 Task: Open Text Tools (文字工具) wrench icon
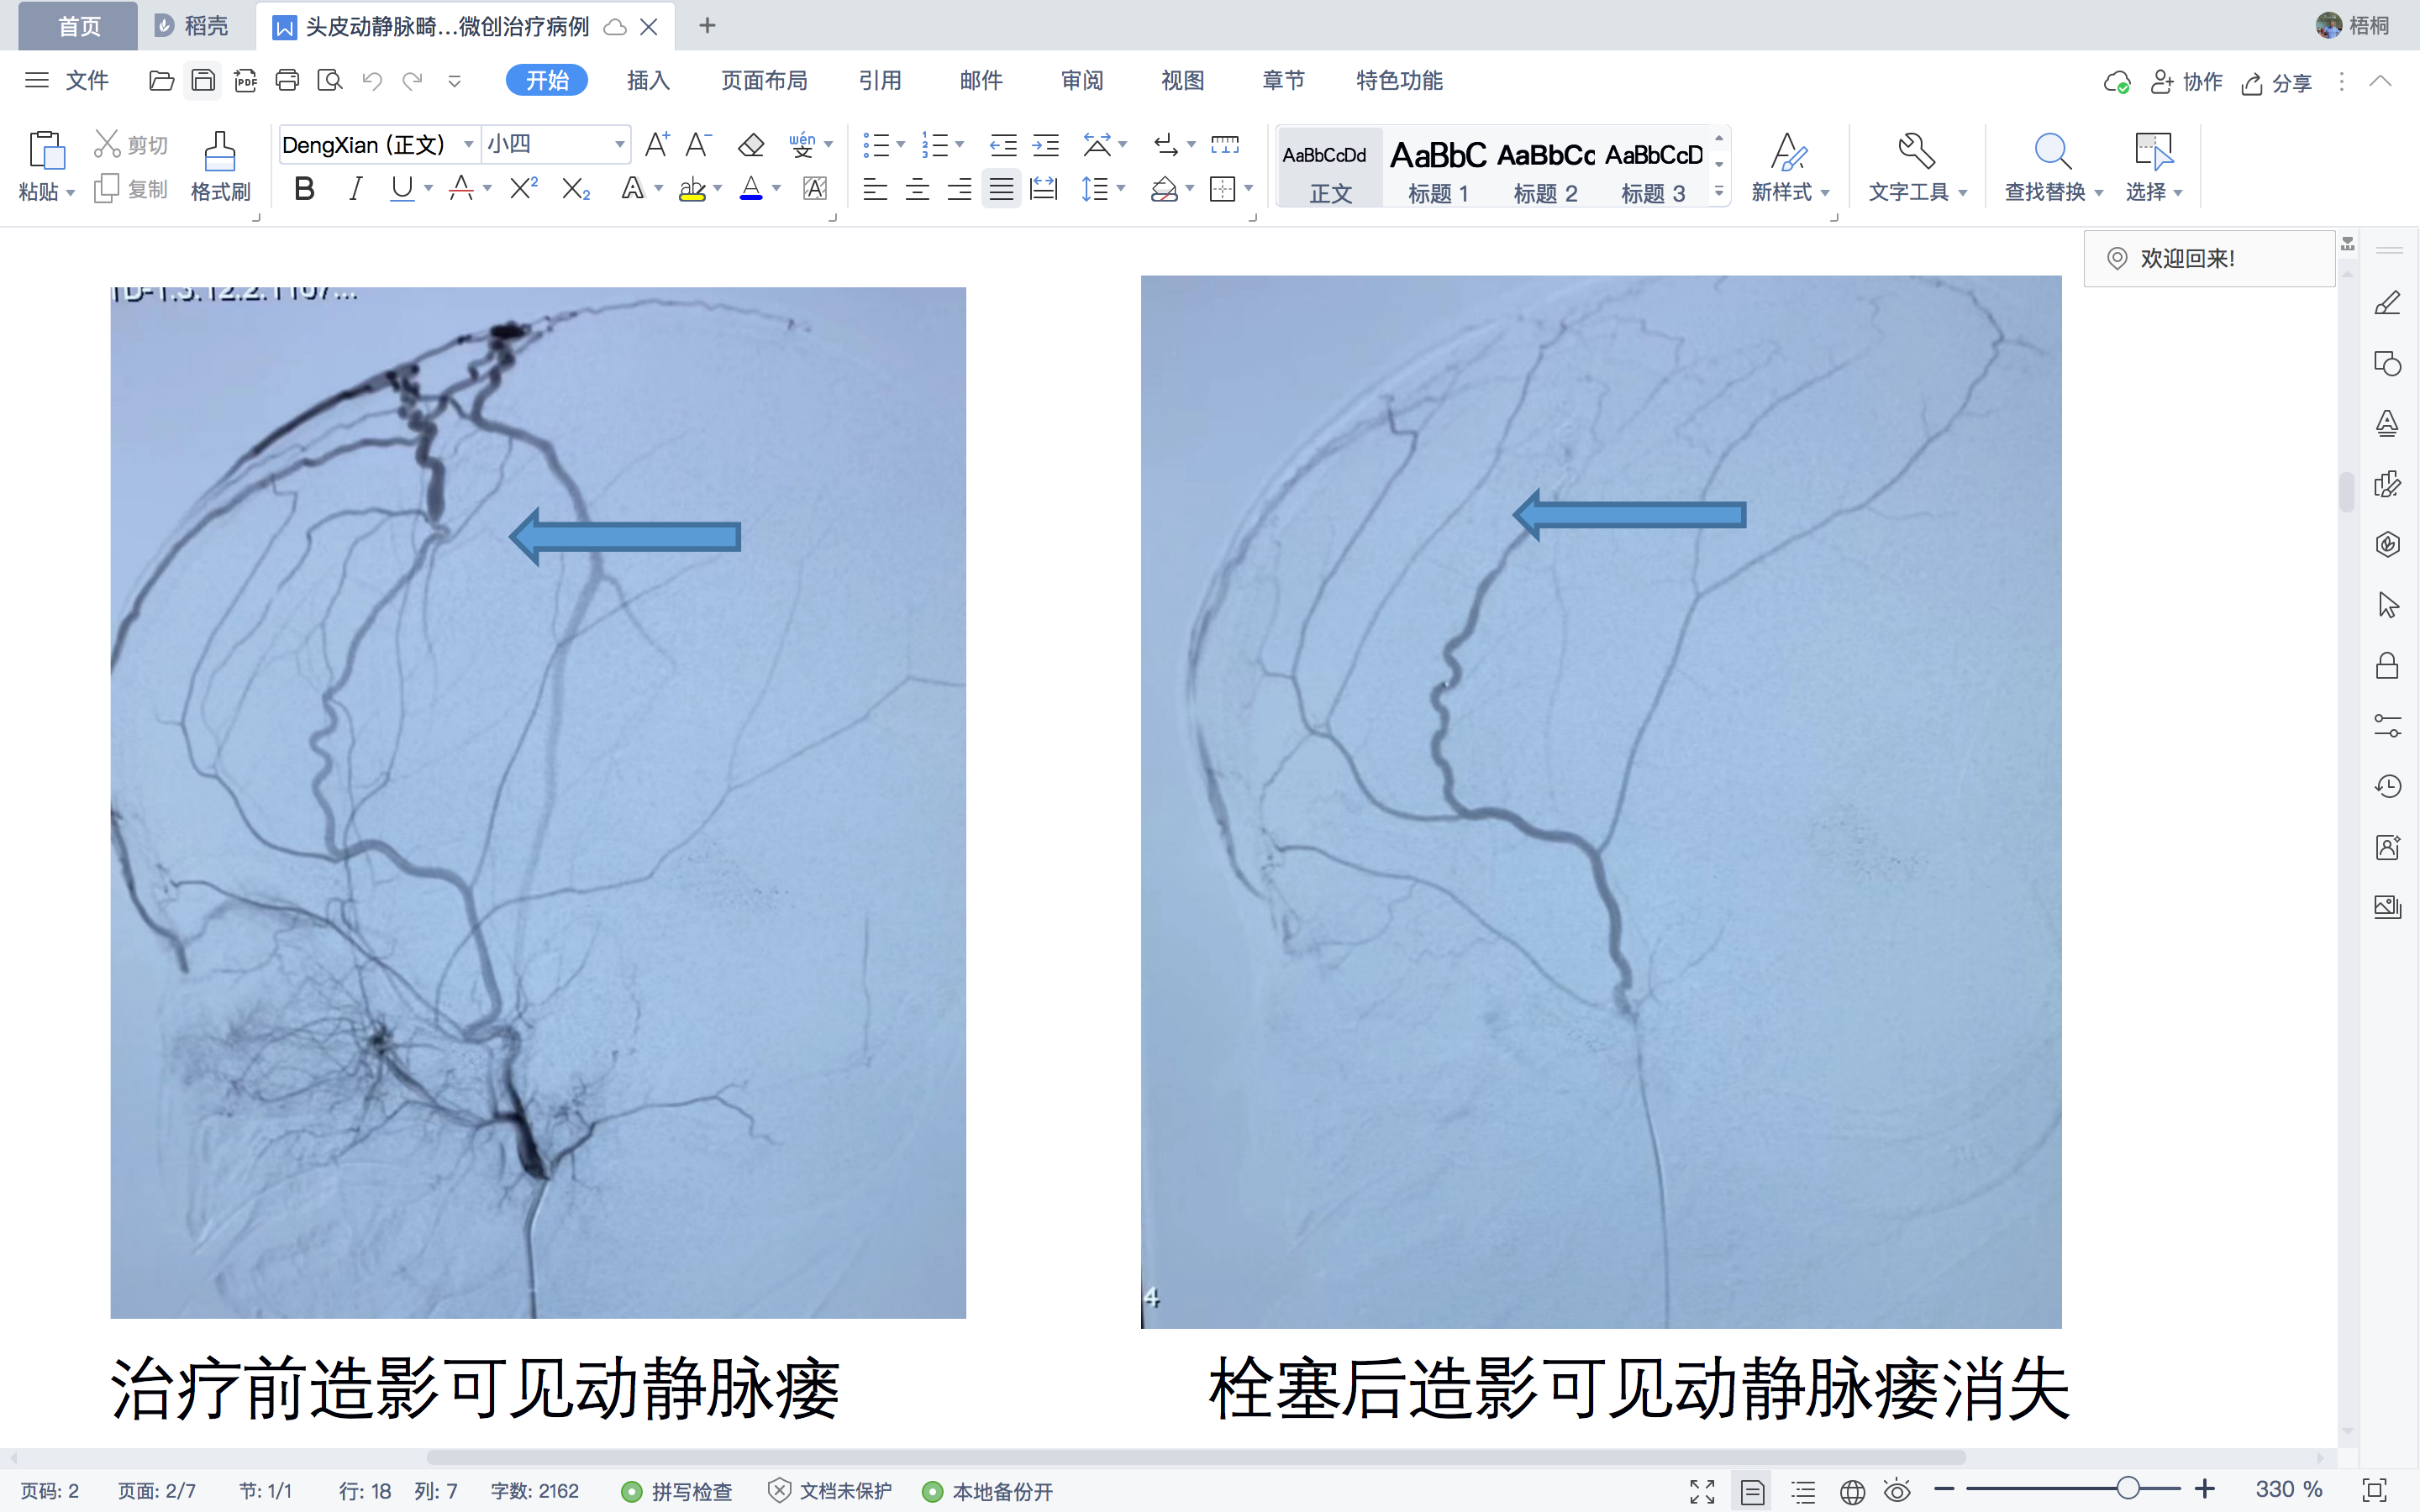(1916, 151)
